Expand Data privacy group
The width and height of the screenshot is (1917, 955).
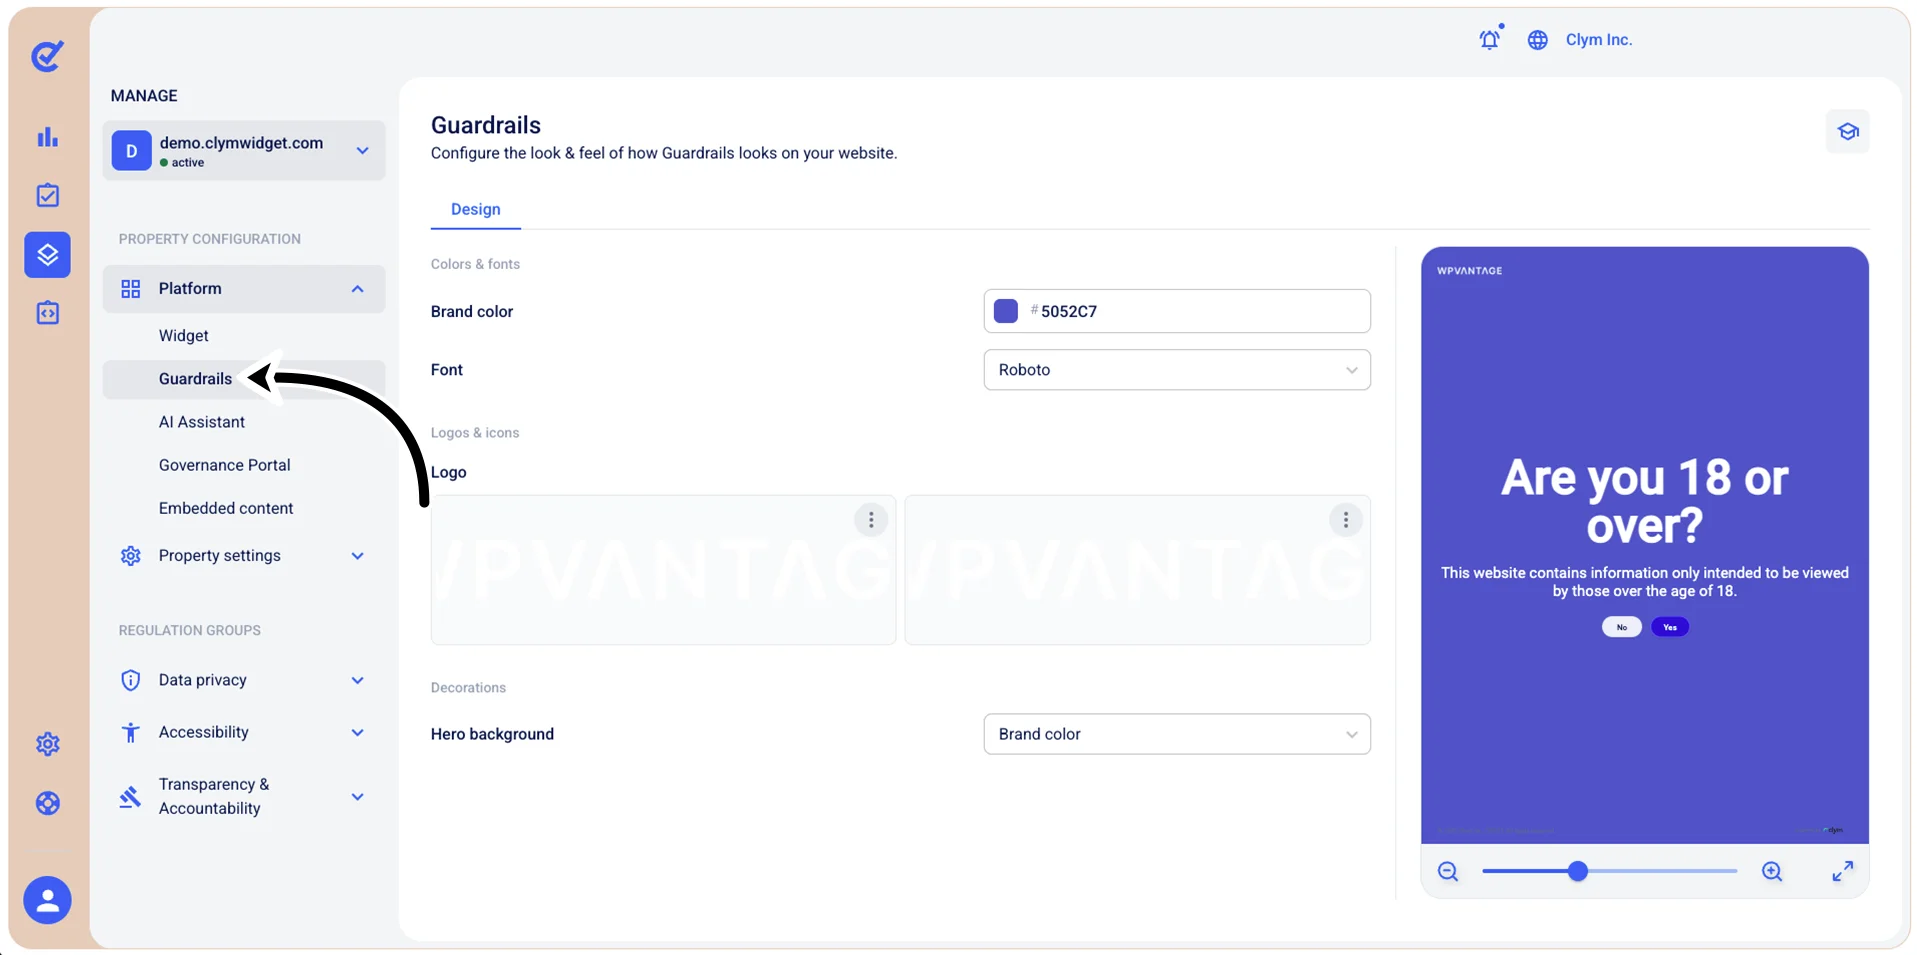(244, 681)
